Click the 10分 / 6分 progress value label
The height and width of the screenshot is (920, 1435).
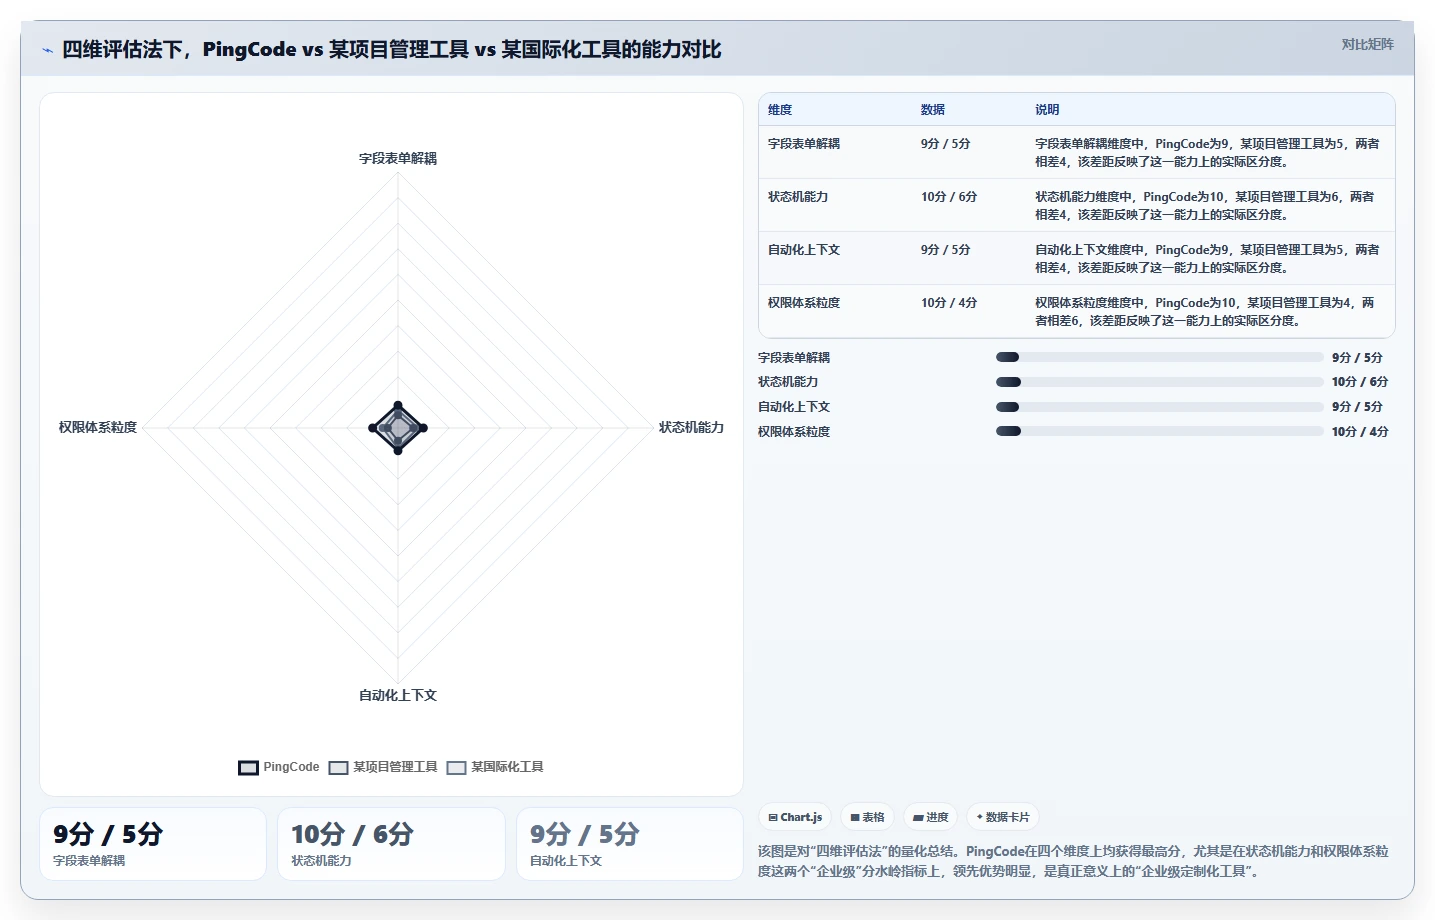click(x=1360, y=382)
